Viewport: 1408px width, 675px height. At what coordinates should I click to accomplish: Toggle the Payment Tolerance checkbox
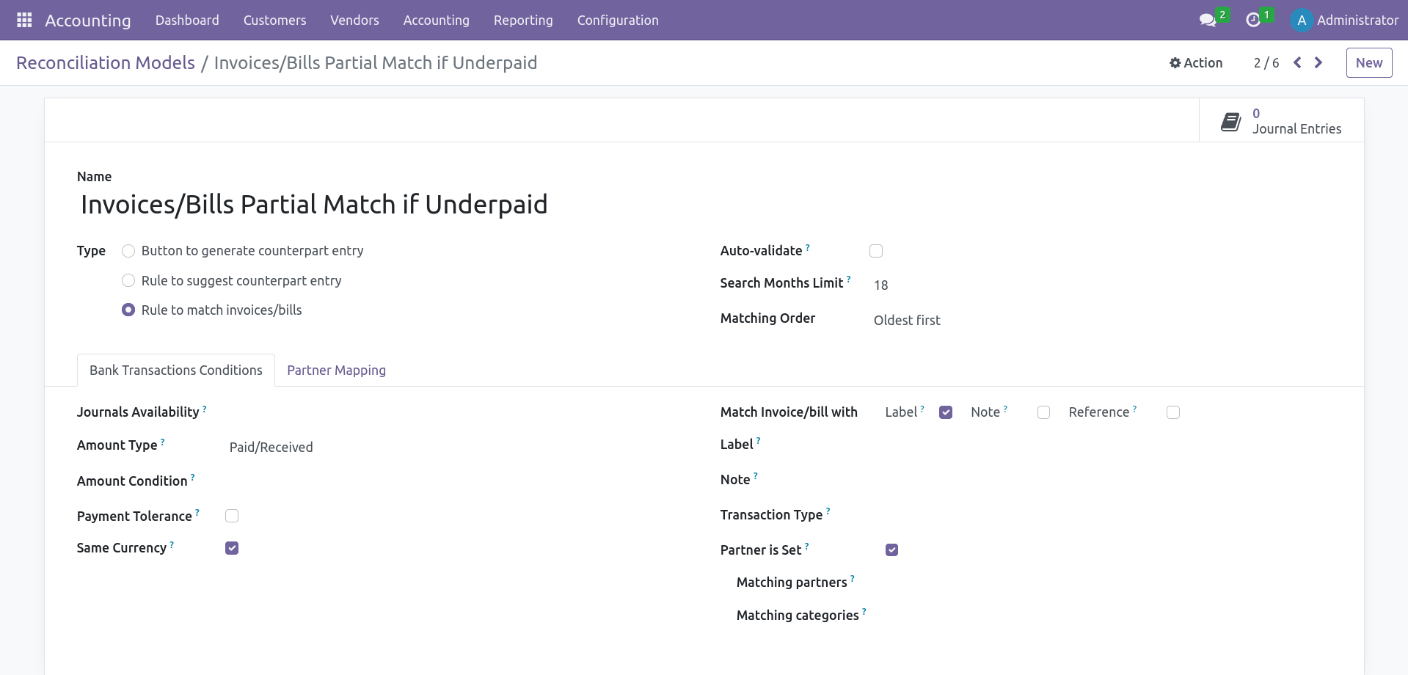232,516
